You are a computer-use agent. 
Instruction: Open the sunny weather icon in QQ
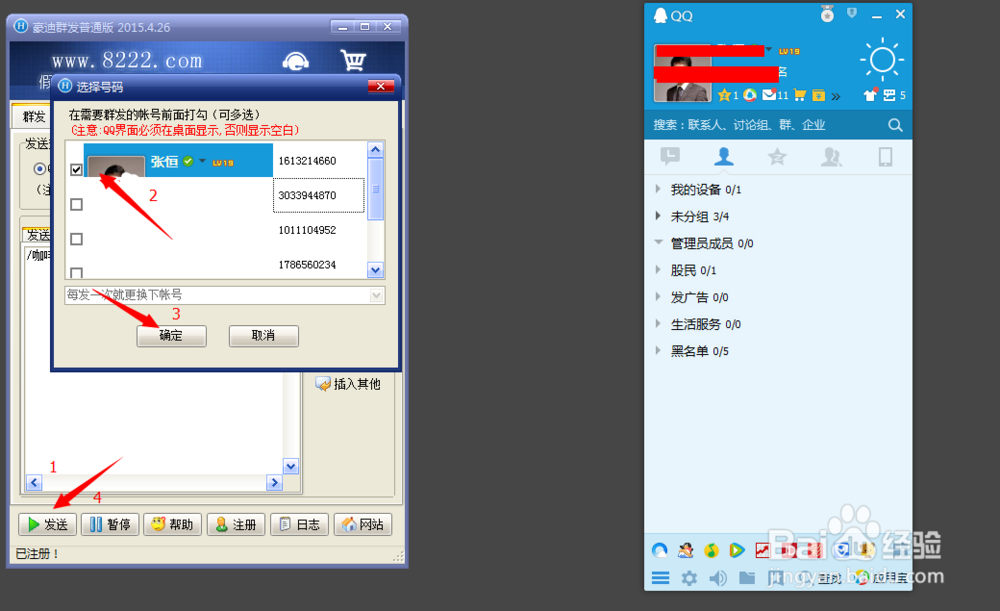pyautogui.click(x=882, y=60)
